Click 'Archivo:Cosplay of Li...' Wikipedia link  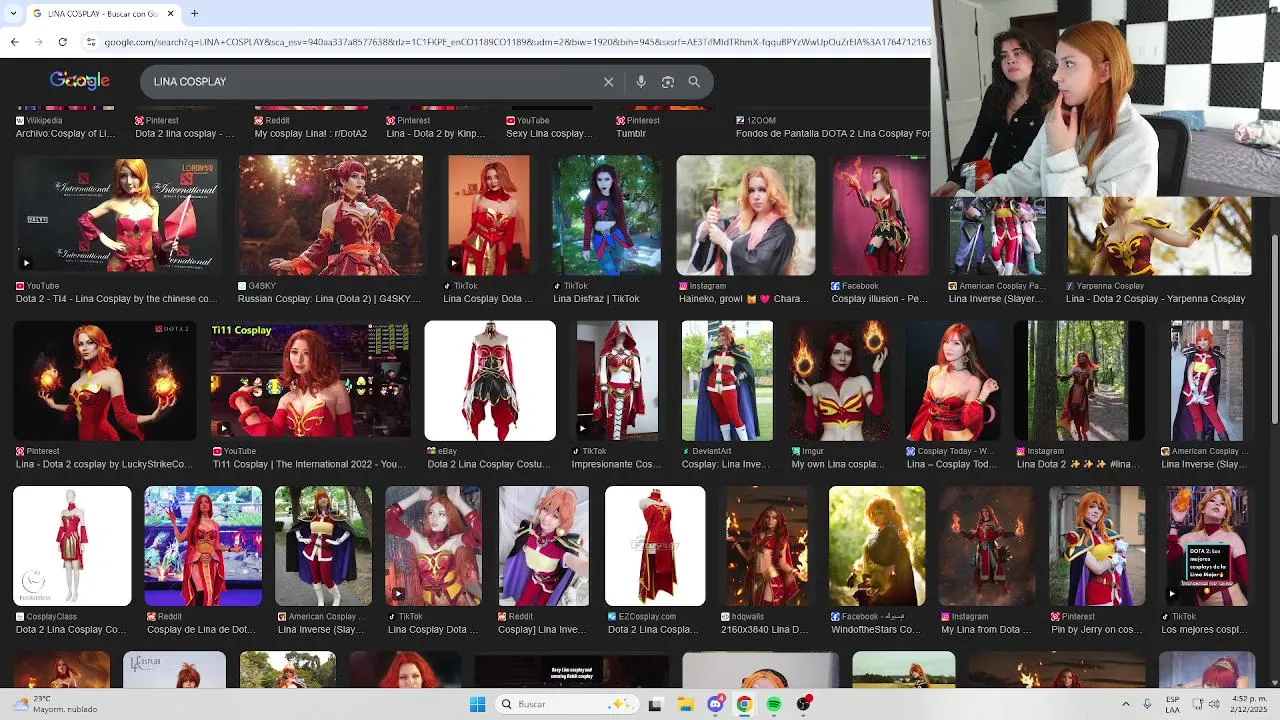click(x=65, y=133)
